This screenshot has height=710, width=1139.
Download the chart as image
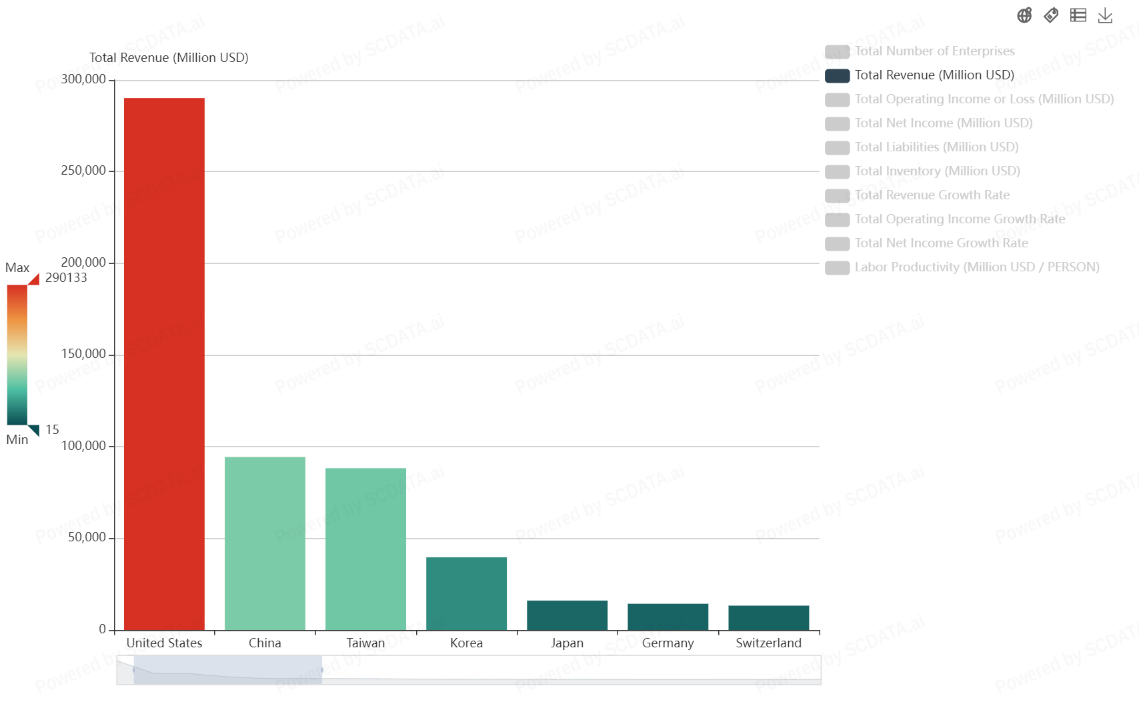(x=1105, y=15)
